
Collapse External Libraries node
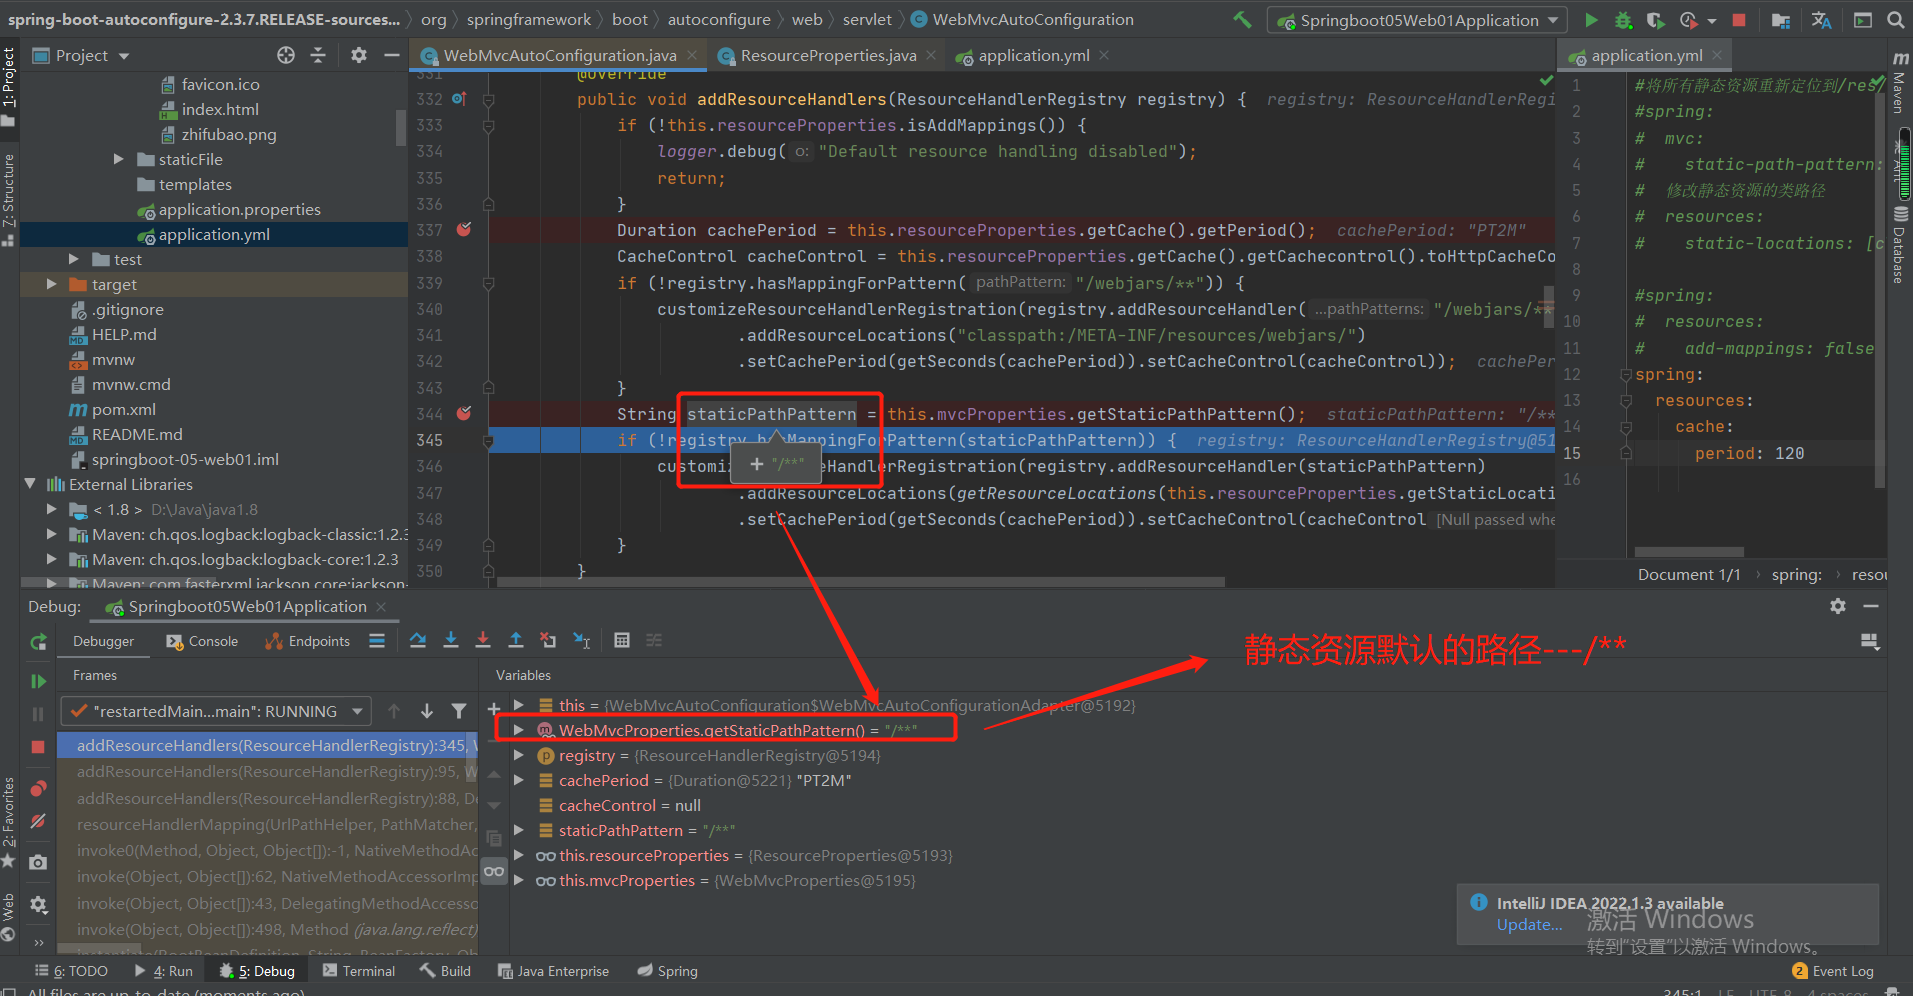pyautogui.click(x=30, y=484)
